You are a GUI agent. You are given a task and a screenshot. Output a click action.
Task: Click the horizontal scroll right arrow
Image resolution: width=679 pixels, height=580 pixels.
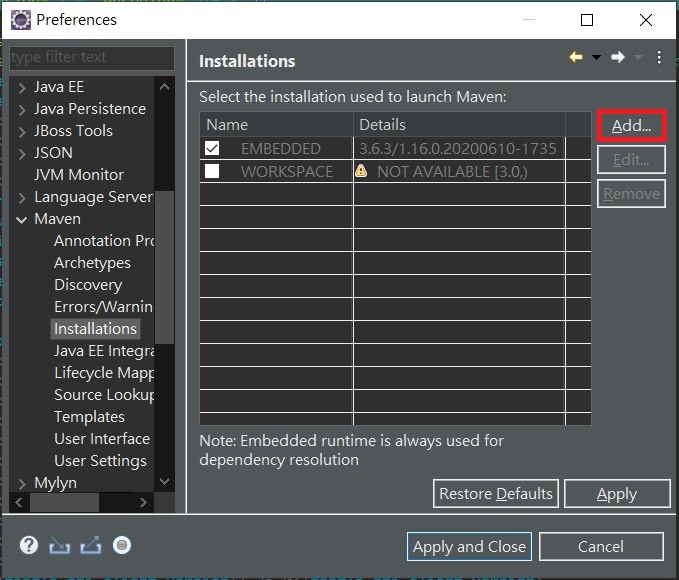pyautogui.click(x=143, y=502)
